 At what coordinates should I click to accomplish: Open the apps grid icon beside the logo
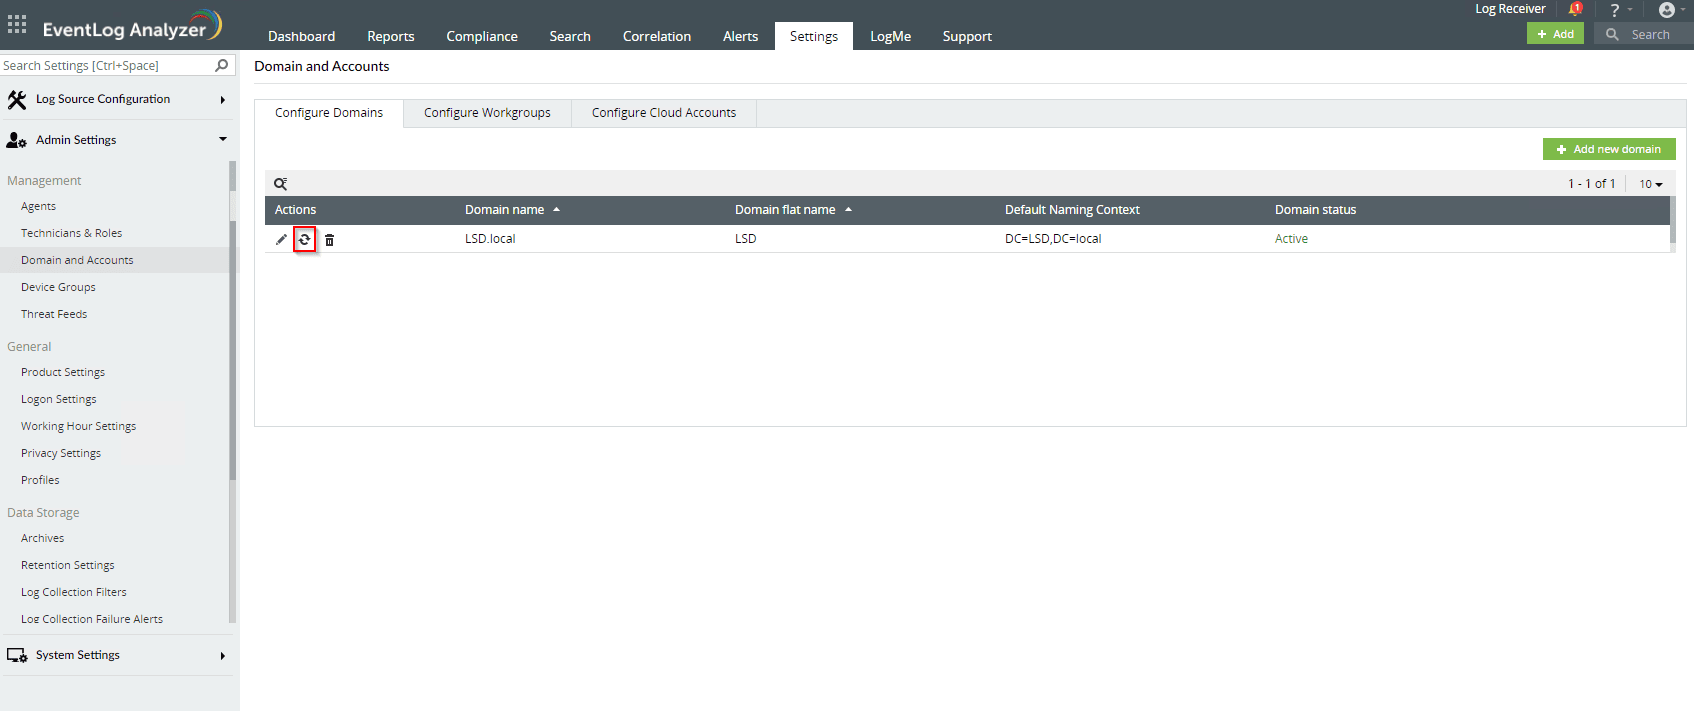point(17,26)
